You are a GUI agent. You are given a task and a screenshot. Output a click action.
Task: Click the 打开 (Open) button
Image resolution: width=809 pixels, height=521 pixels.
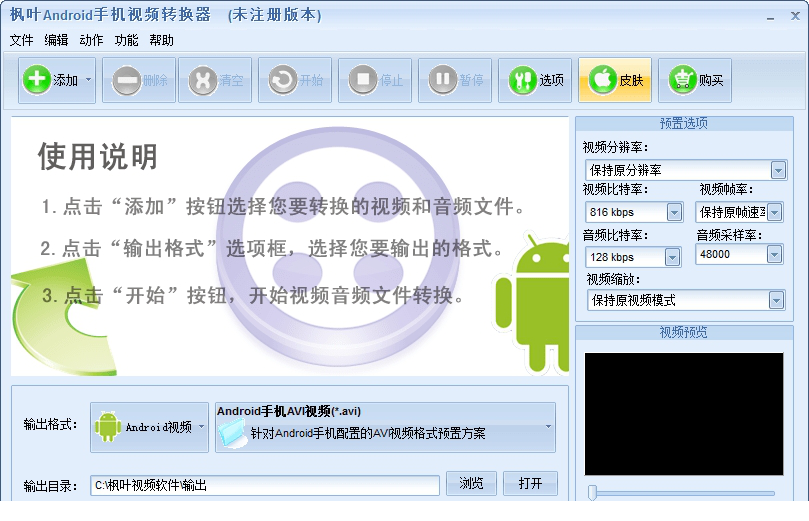[x=530, y=483]
